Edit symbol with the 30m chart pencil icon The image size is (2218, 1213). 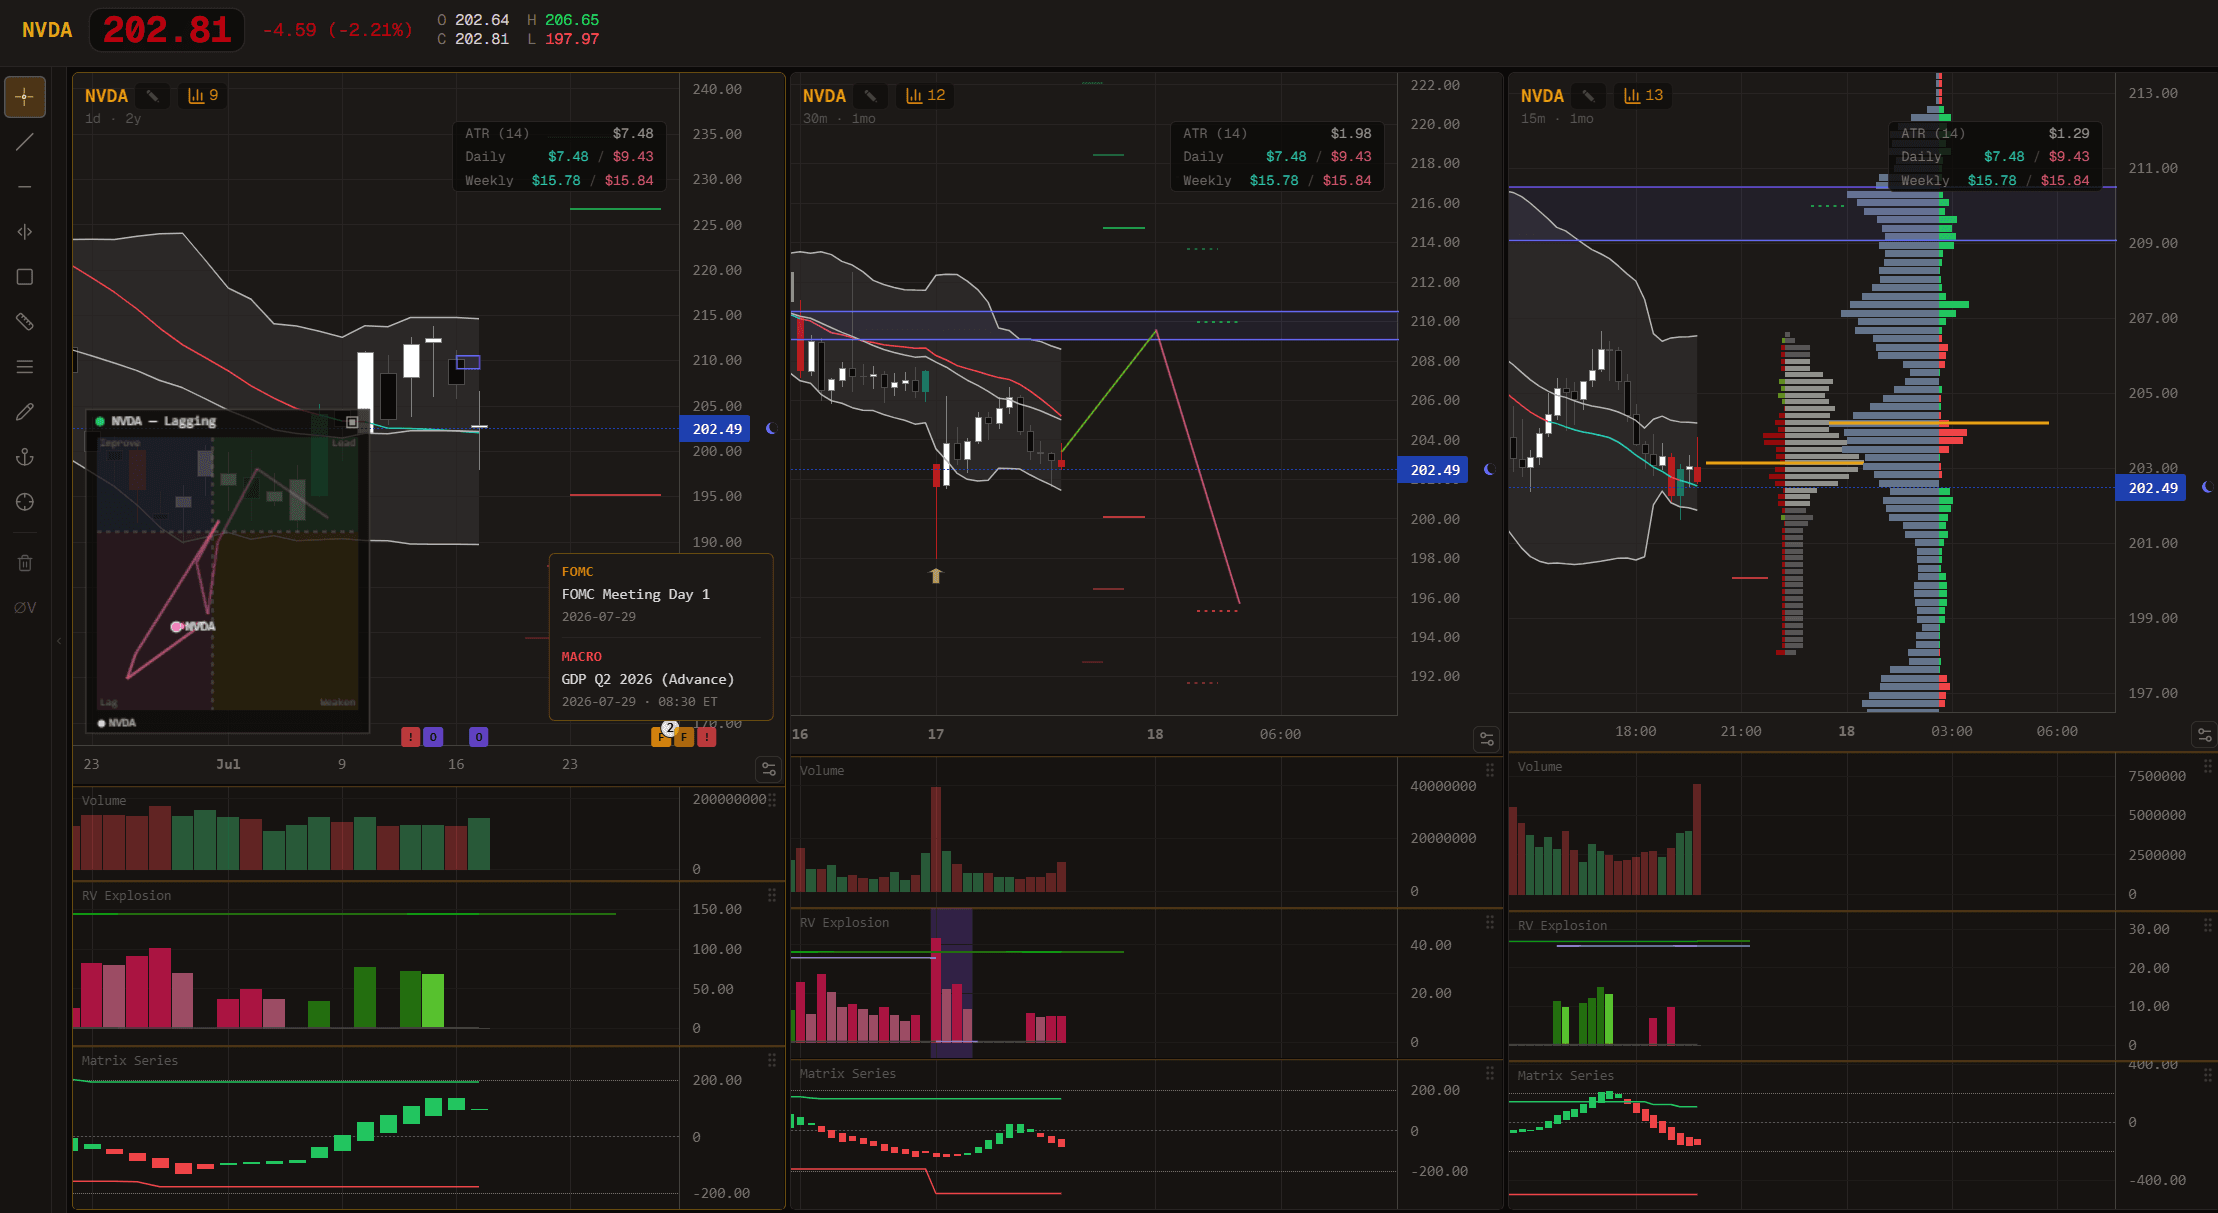pos(870,96)
